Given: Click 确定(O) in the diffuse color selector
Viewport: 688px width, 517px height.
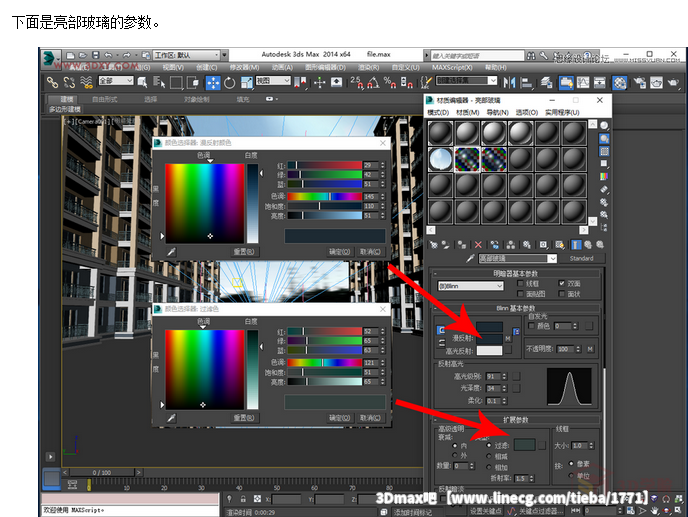Looking at the screenshot, I should [340, 252].
